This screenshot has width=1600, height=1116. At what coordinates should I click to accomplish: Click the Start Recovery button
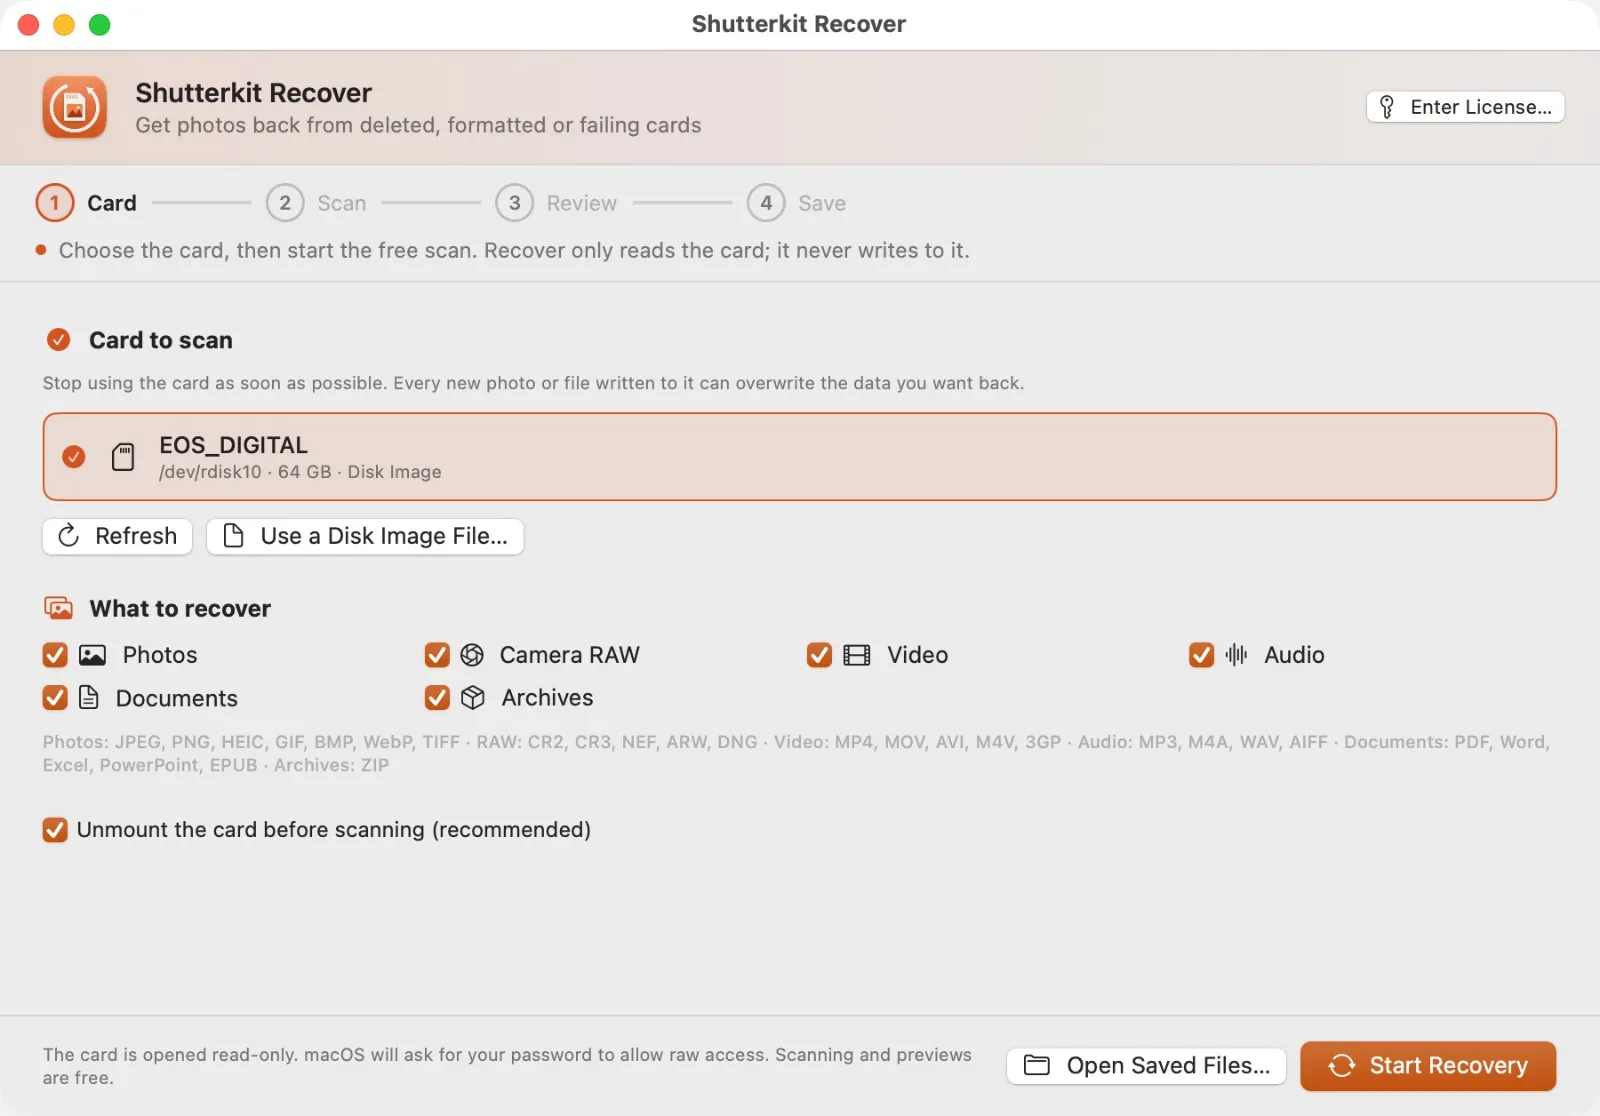coord(1428,1066)
